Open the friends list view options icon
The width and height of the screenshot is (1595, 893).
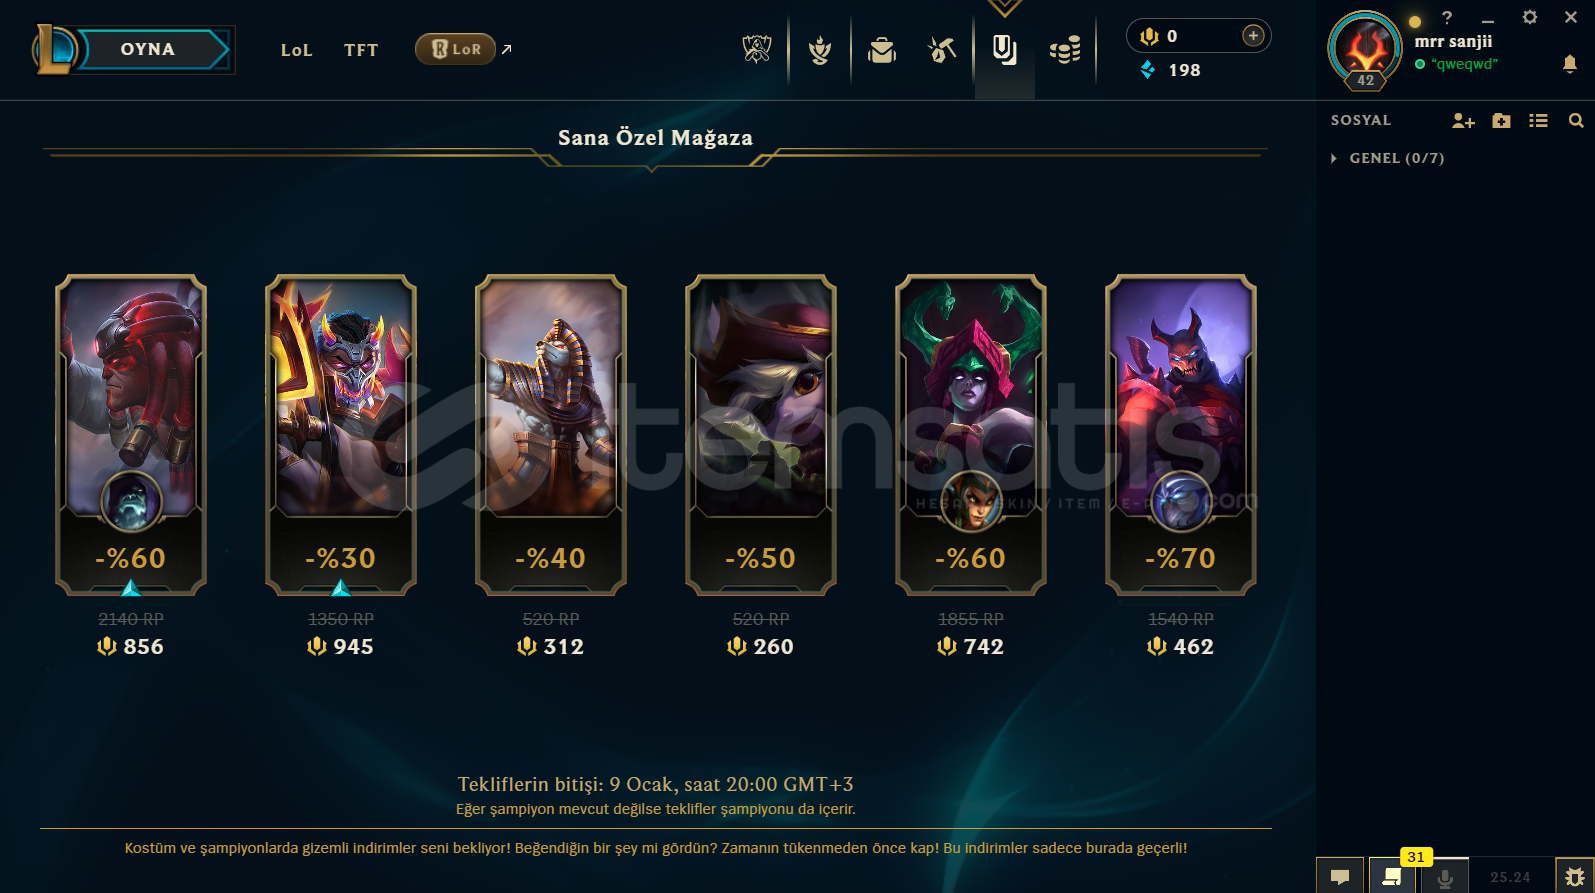(1539, 121)
